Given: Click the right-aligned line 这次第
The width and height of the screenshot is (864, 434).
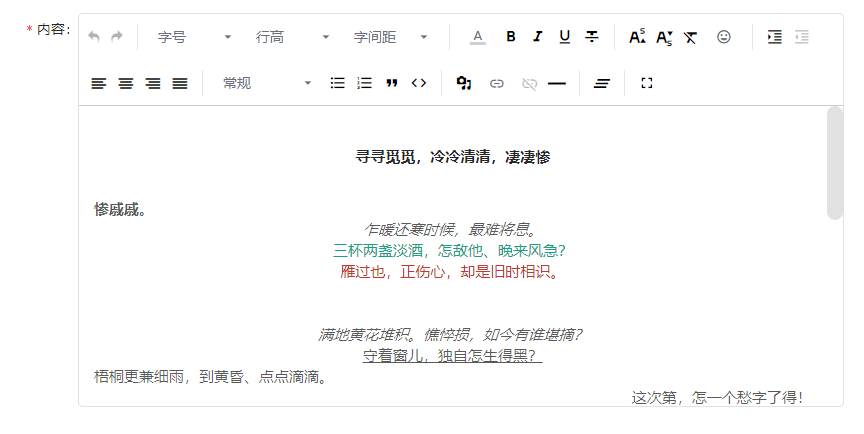Looking at the screenshot, I should [x=717, y=398].
